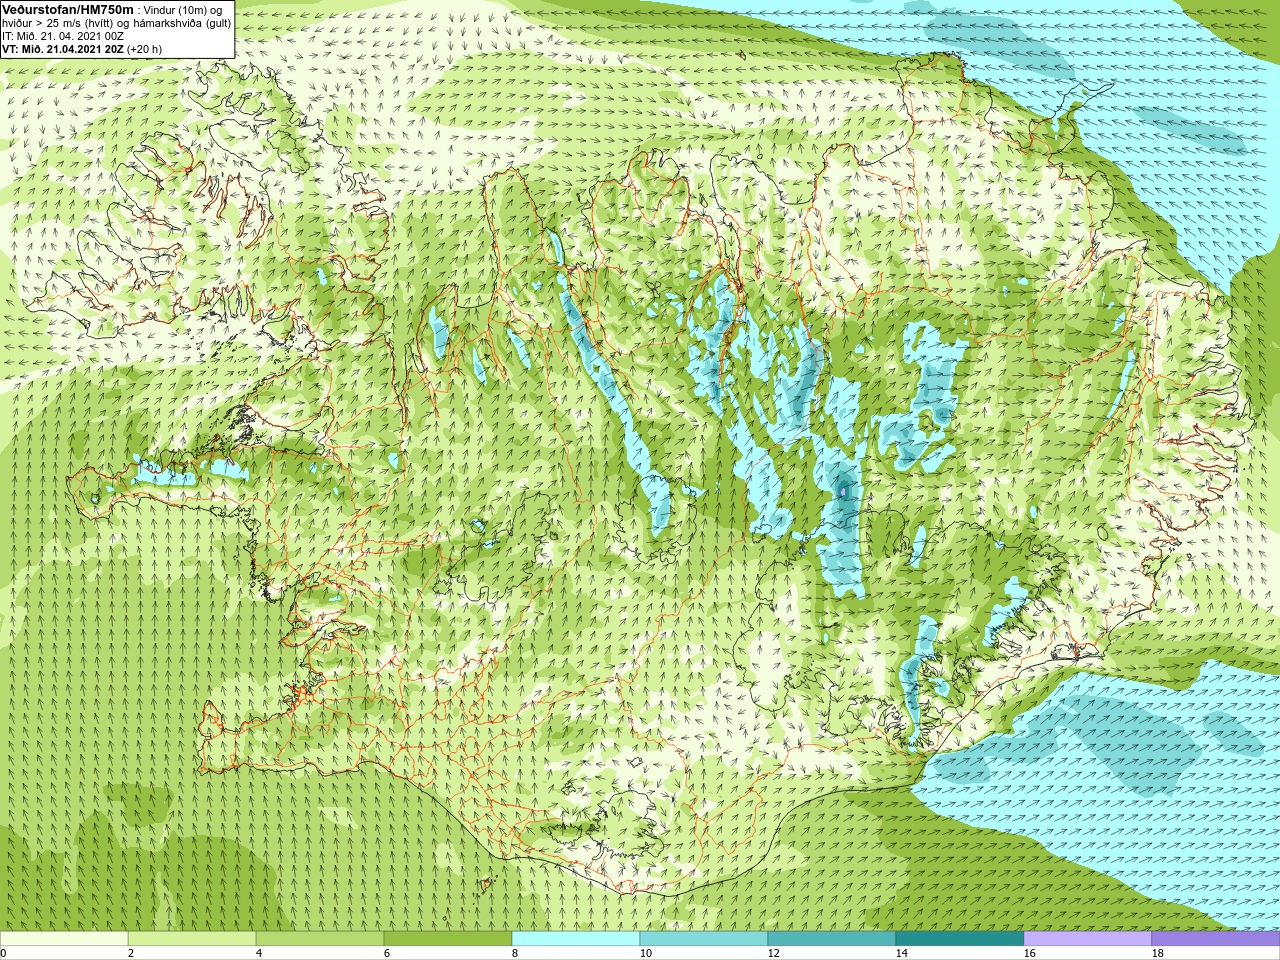Click the "Vindur (10m) og" caption text

(184, 9)
